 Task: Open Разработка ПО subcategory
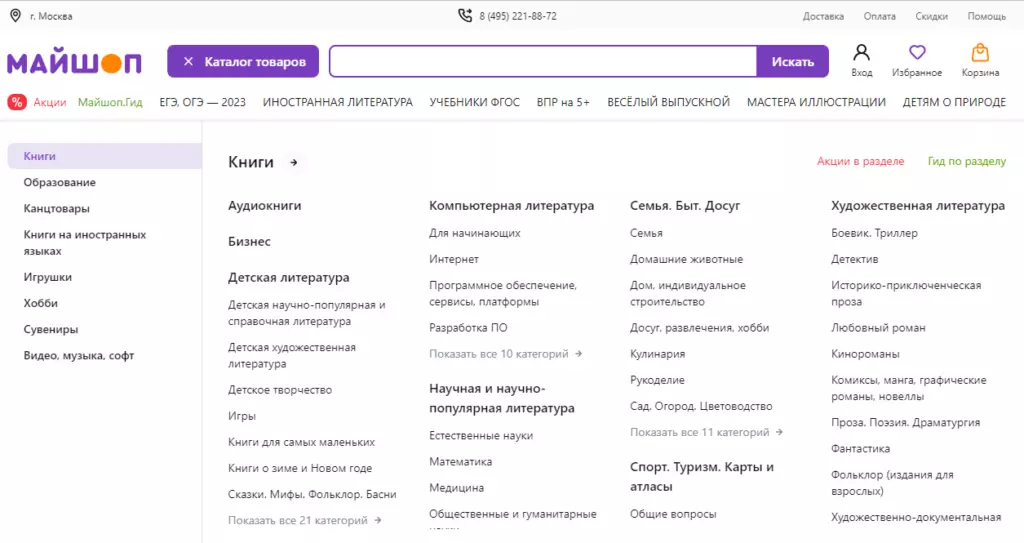pos(468,327)
